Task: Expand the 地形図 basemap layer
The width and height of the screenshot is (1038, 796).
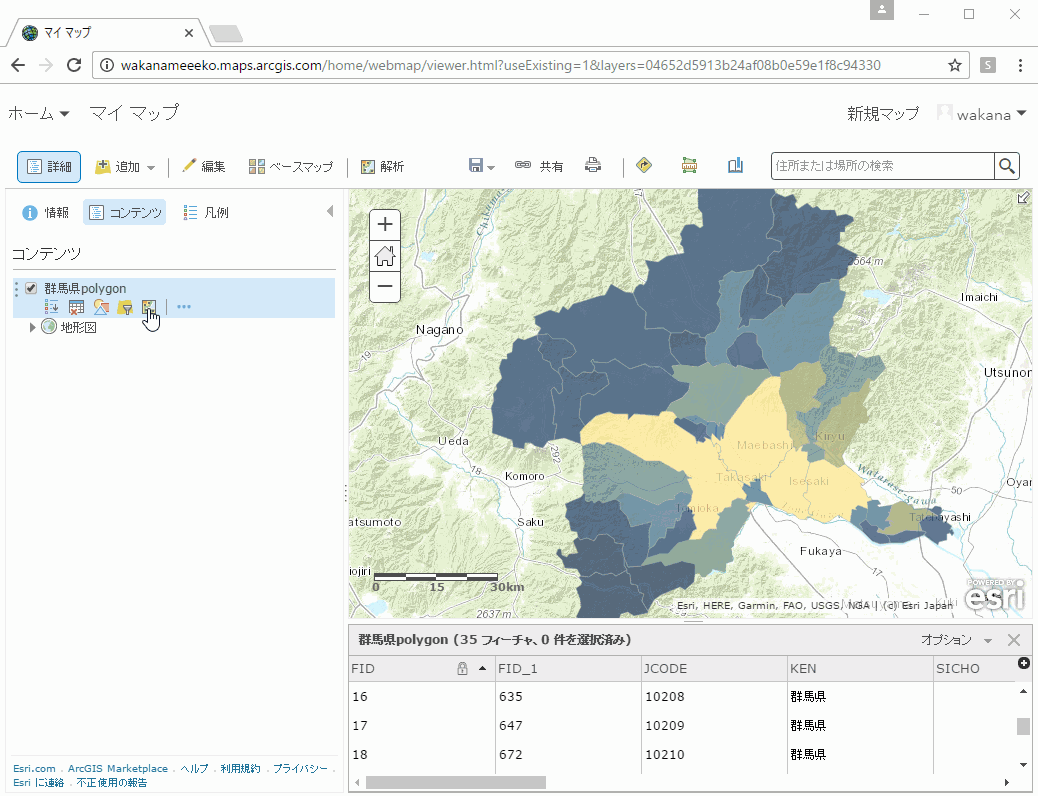Action: tap(32, 327)
